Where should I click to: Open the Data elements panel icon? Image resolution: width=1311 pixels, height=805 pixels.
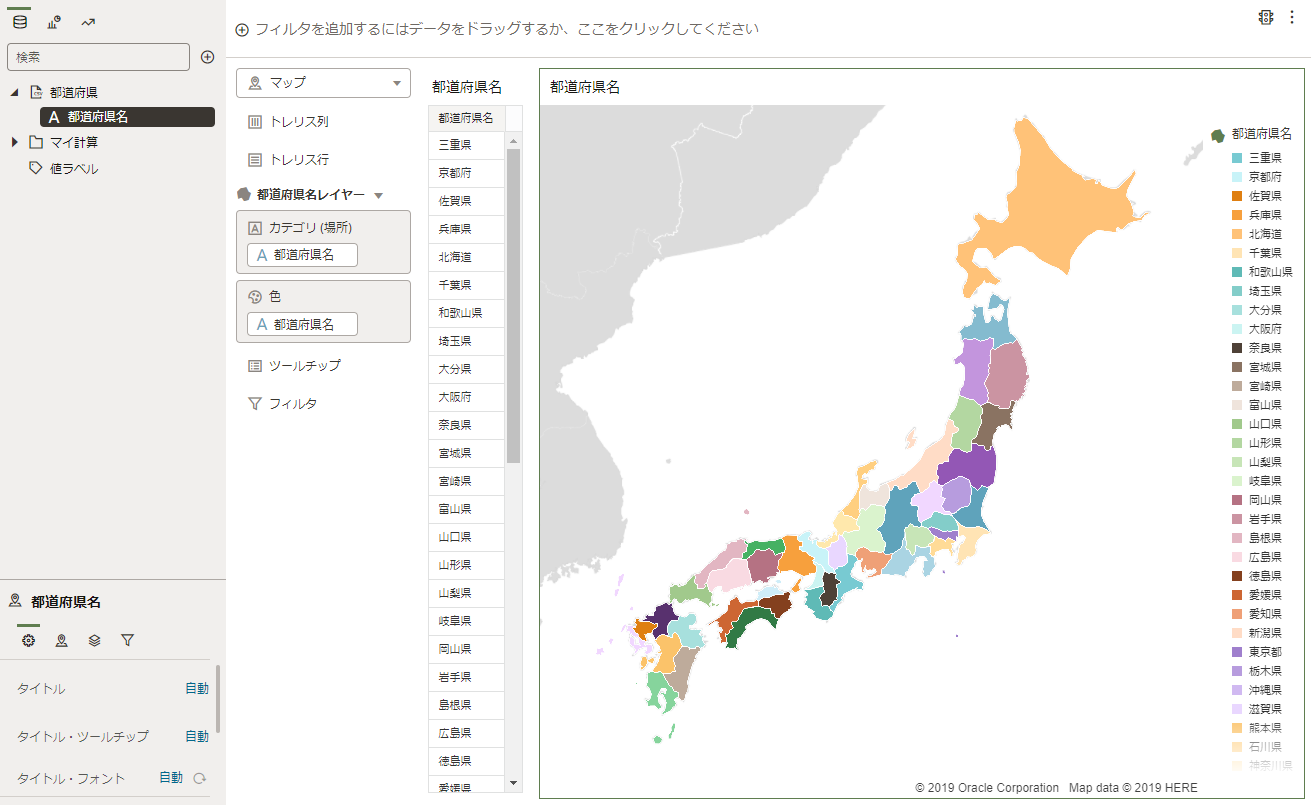coord(20,22)
